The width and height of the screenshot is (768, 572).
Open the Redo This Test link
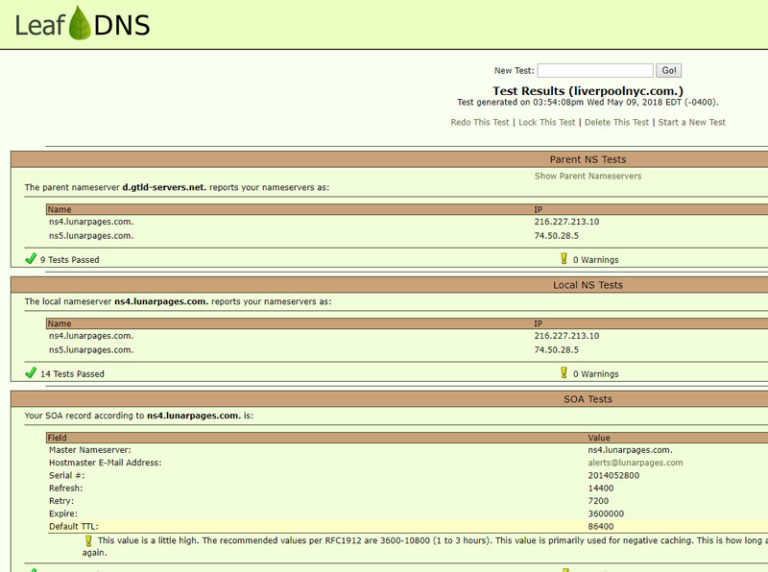pyautogui.click(x=480, y=122)
